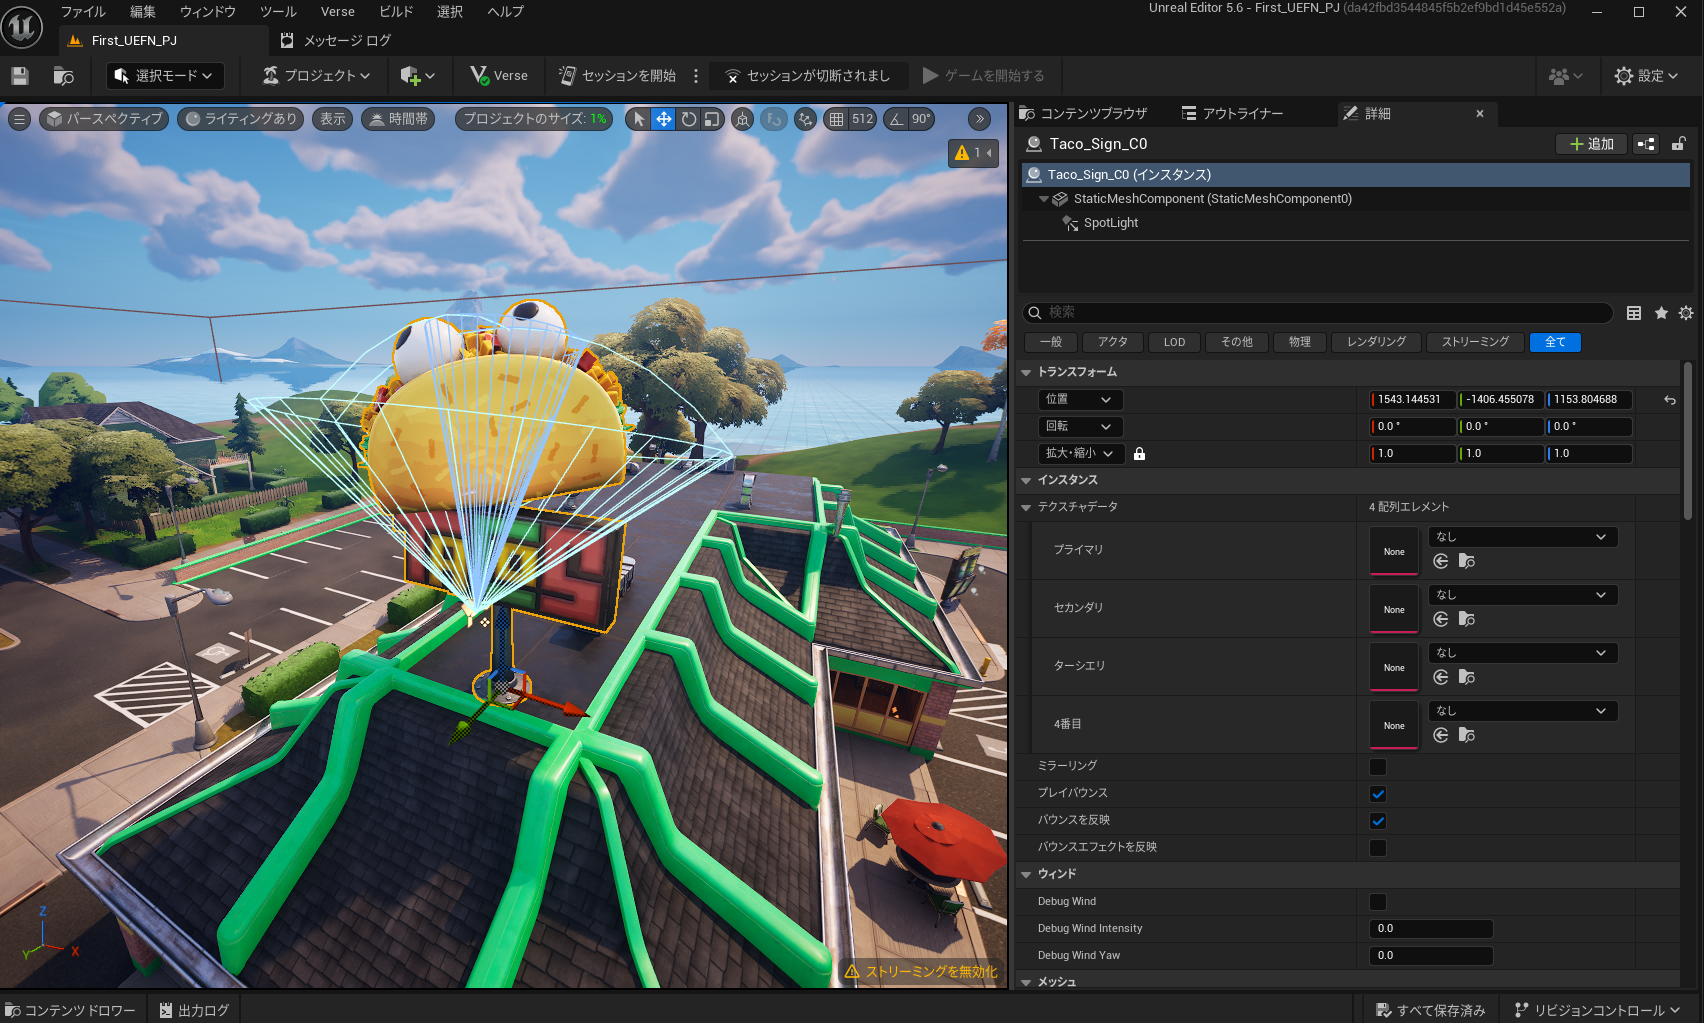1704x1023 pixels.
Task: Collapse the トランスフォーム section
Action: coord(1026,373)
